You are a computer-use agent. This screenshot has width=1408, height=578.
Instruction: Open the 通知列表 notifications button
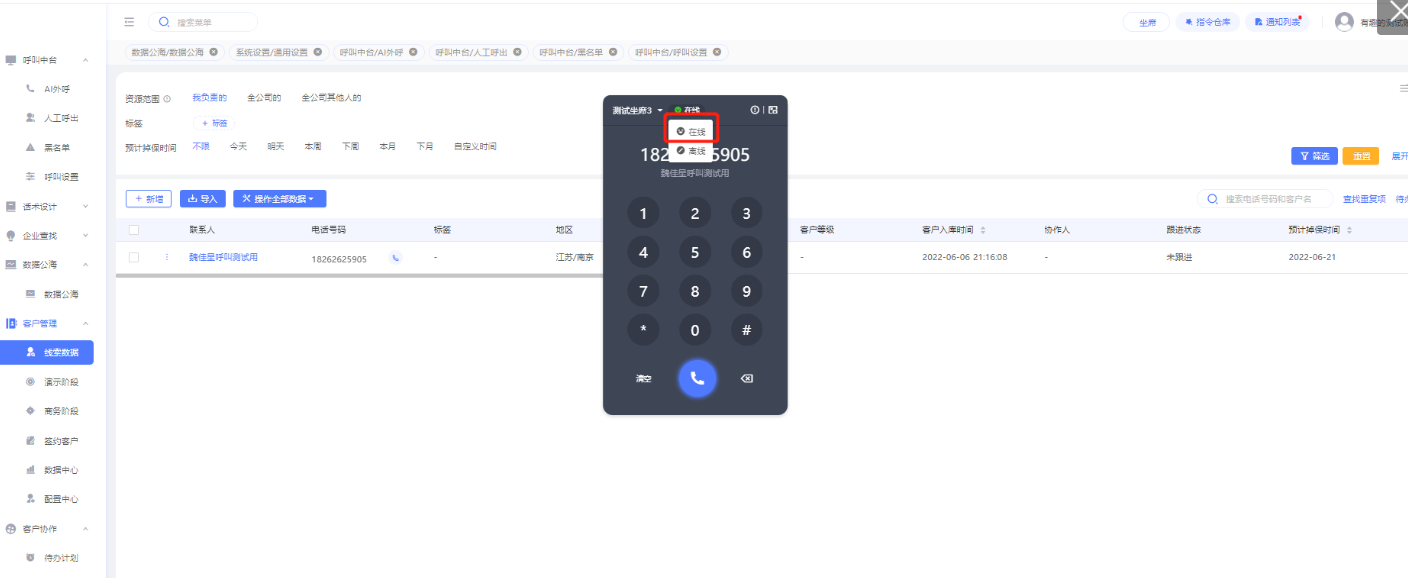coord(1277,22)
